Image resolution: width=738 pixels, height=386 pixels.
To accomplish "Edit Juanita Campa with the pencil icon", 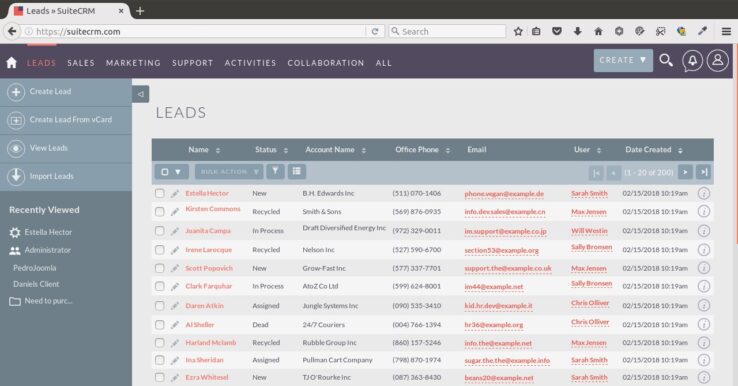I will point(175,231).
